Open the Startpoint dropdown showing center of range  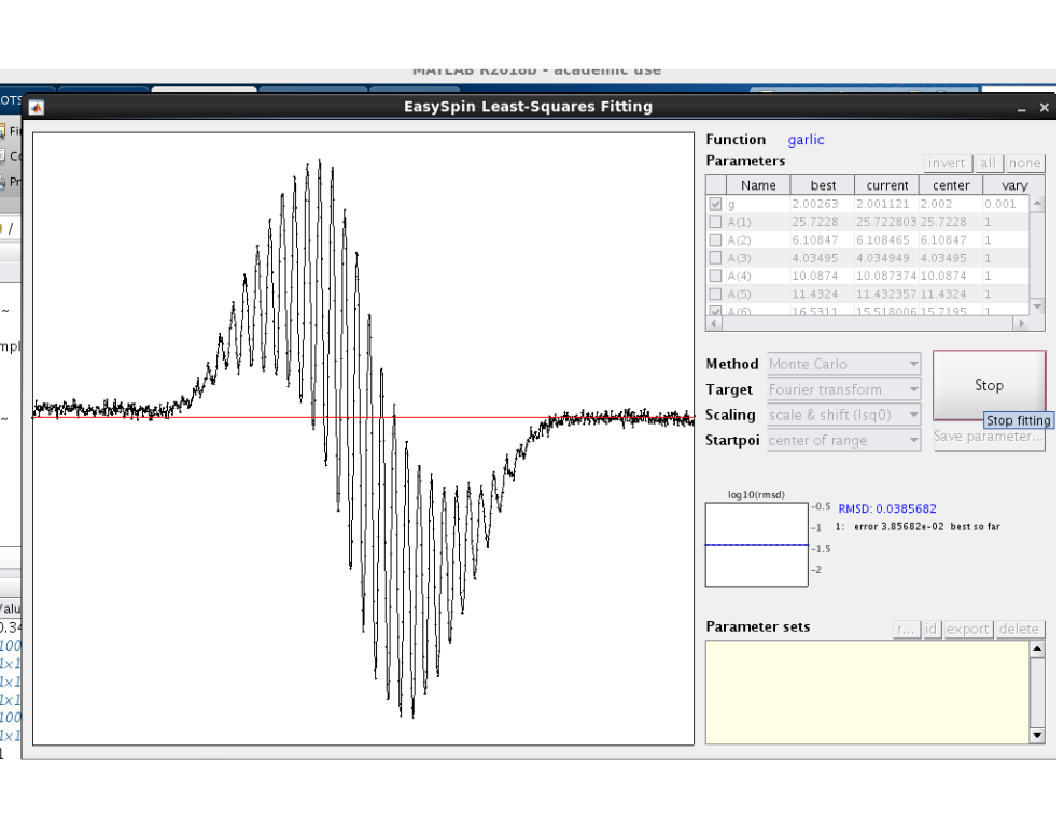click(x=844, y=440)
